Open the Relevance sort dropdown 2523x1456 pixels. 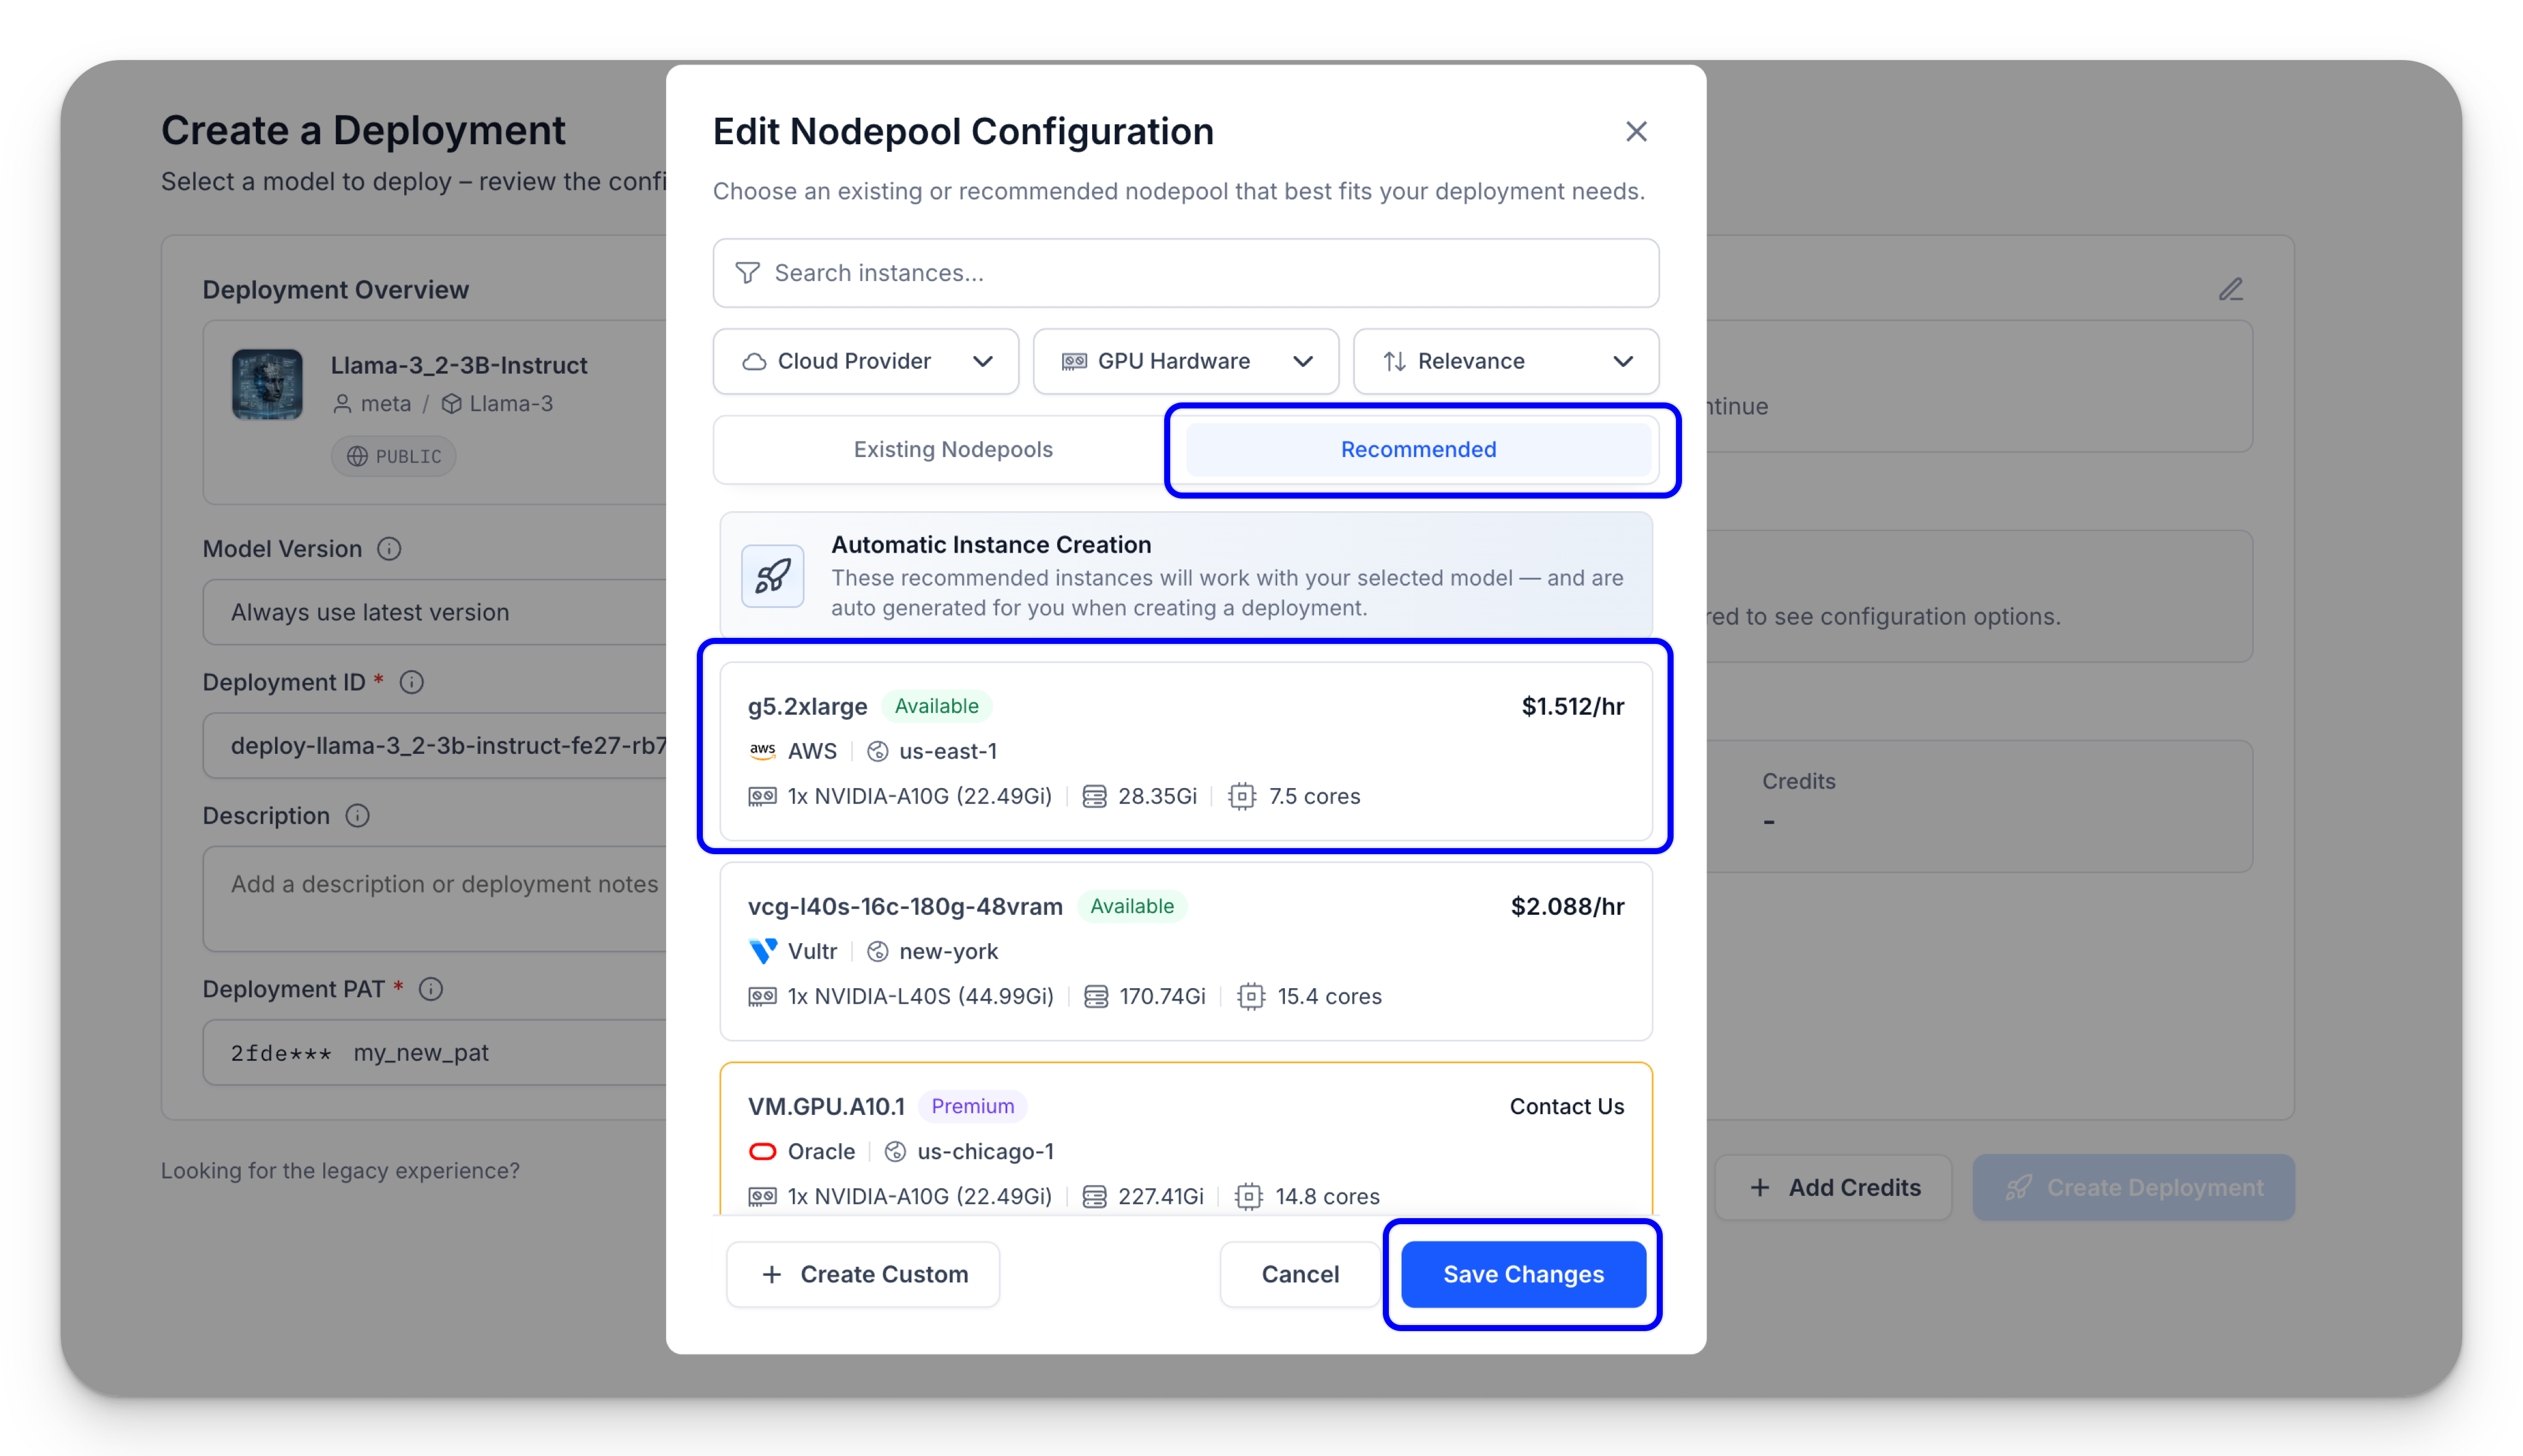pos(1505,361)
